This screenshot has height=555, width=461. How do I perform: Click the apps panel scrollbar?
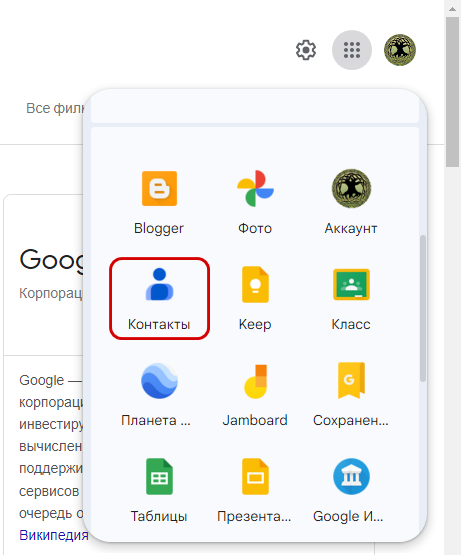click(x=423, y=308)
